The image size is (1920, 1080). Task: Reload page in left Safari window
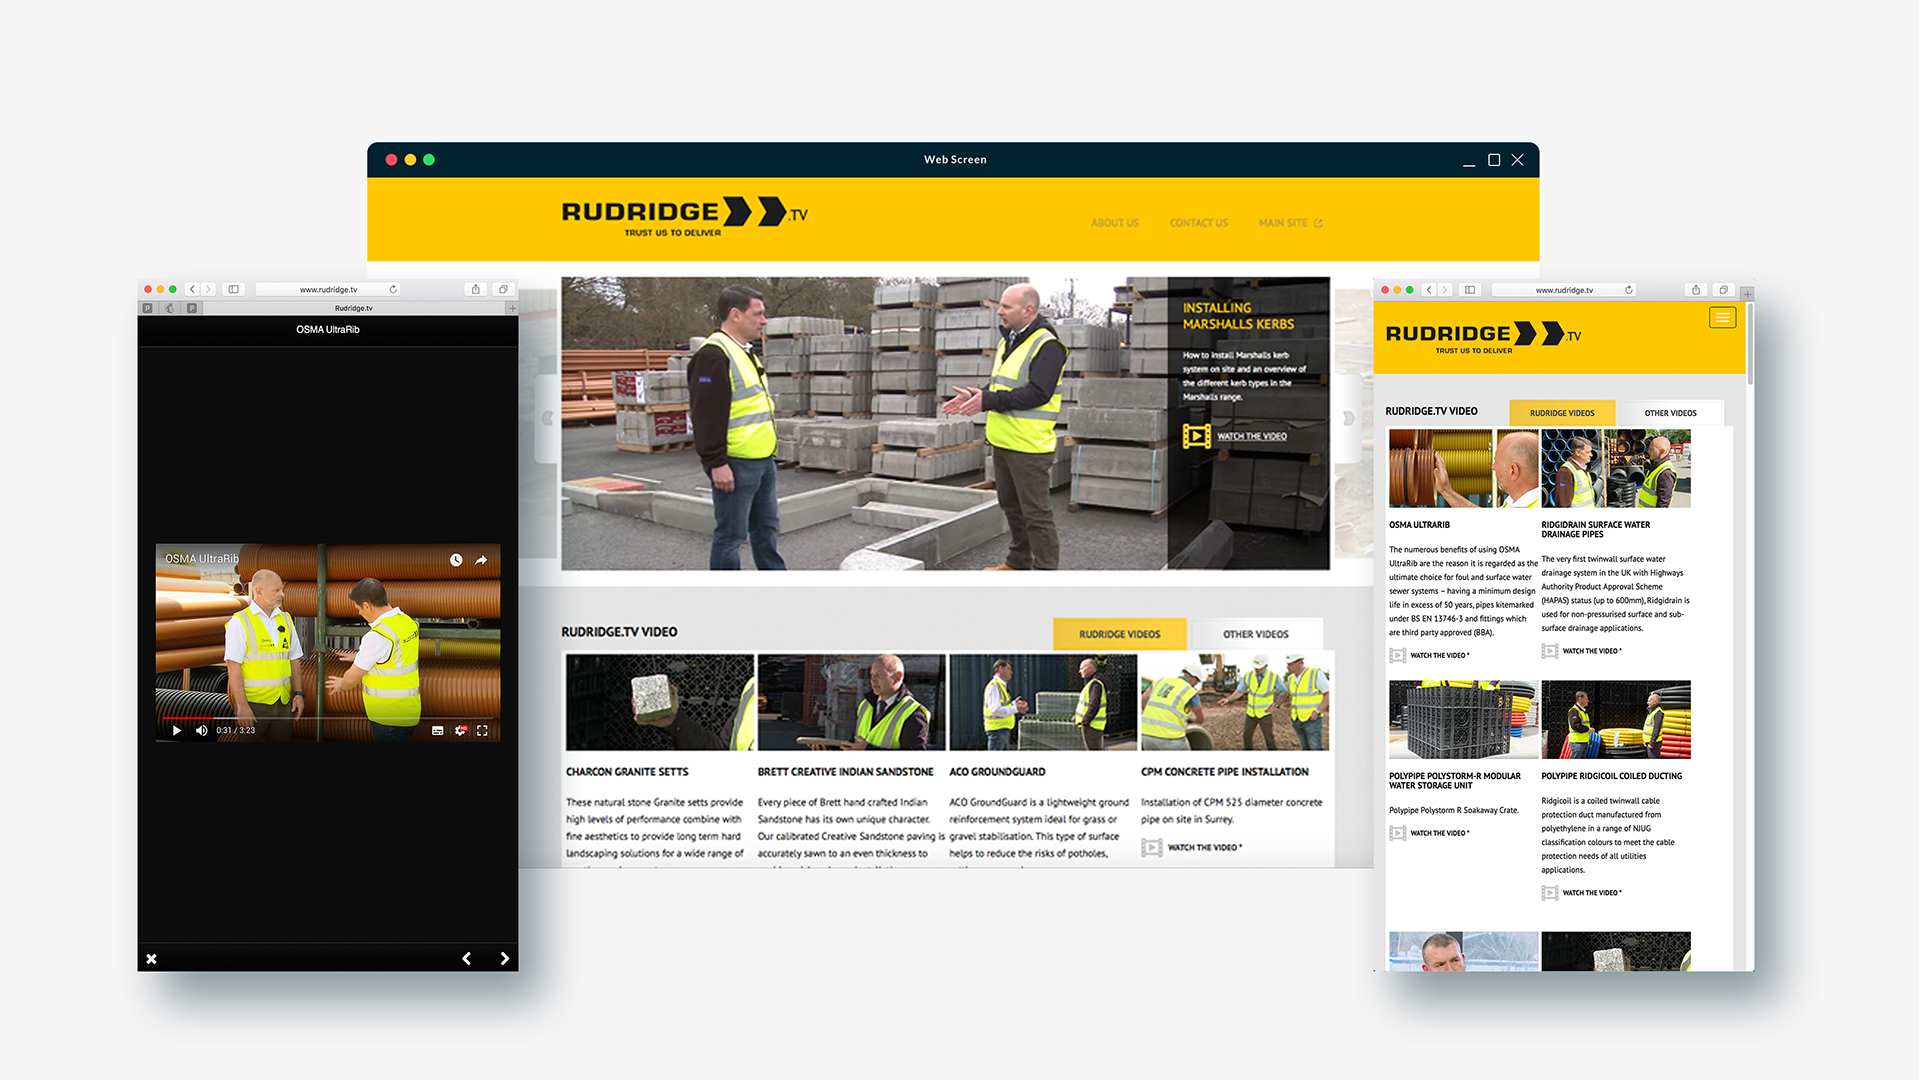(x=393, y=289)
